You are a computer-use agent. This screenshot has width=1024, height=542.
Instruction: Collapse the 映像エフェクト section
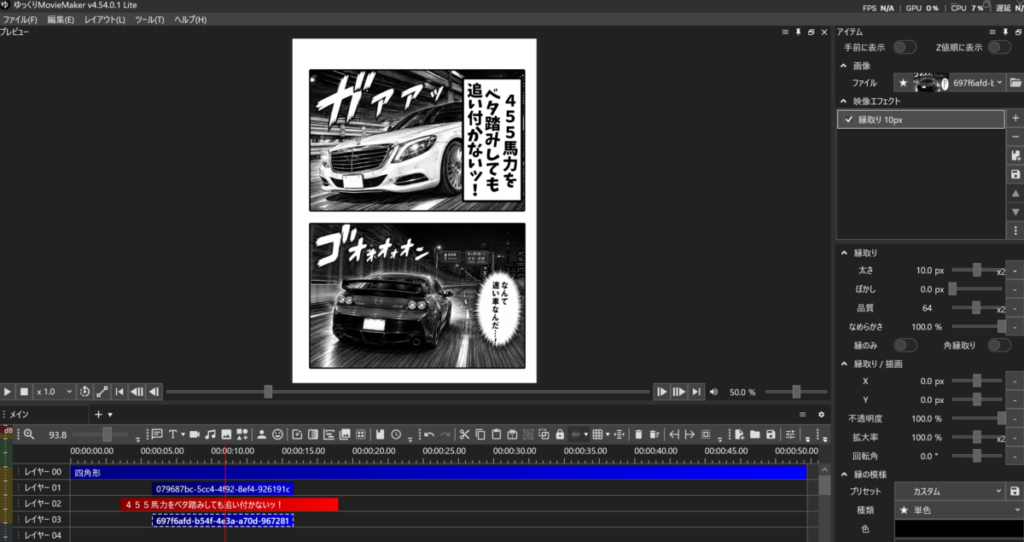click(843, 101)
